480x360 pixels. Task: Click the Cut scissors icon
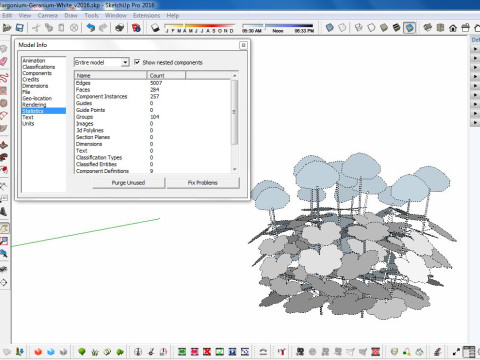36,28
